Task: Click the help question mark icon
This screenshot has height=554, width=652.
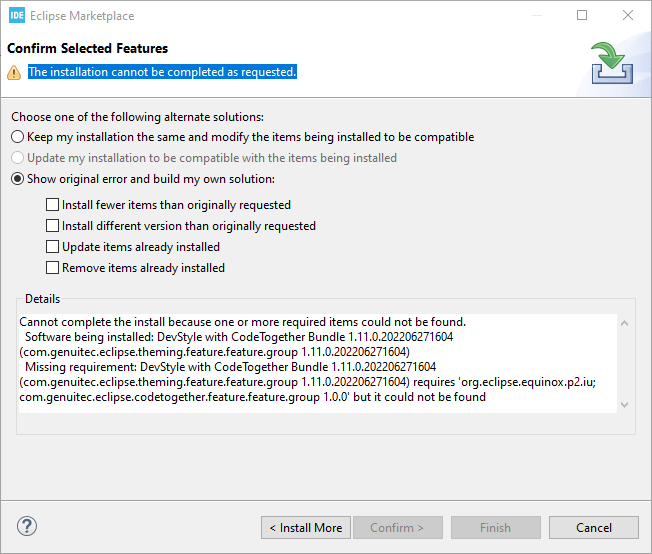Action: tap(27, 527)
